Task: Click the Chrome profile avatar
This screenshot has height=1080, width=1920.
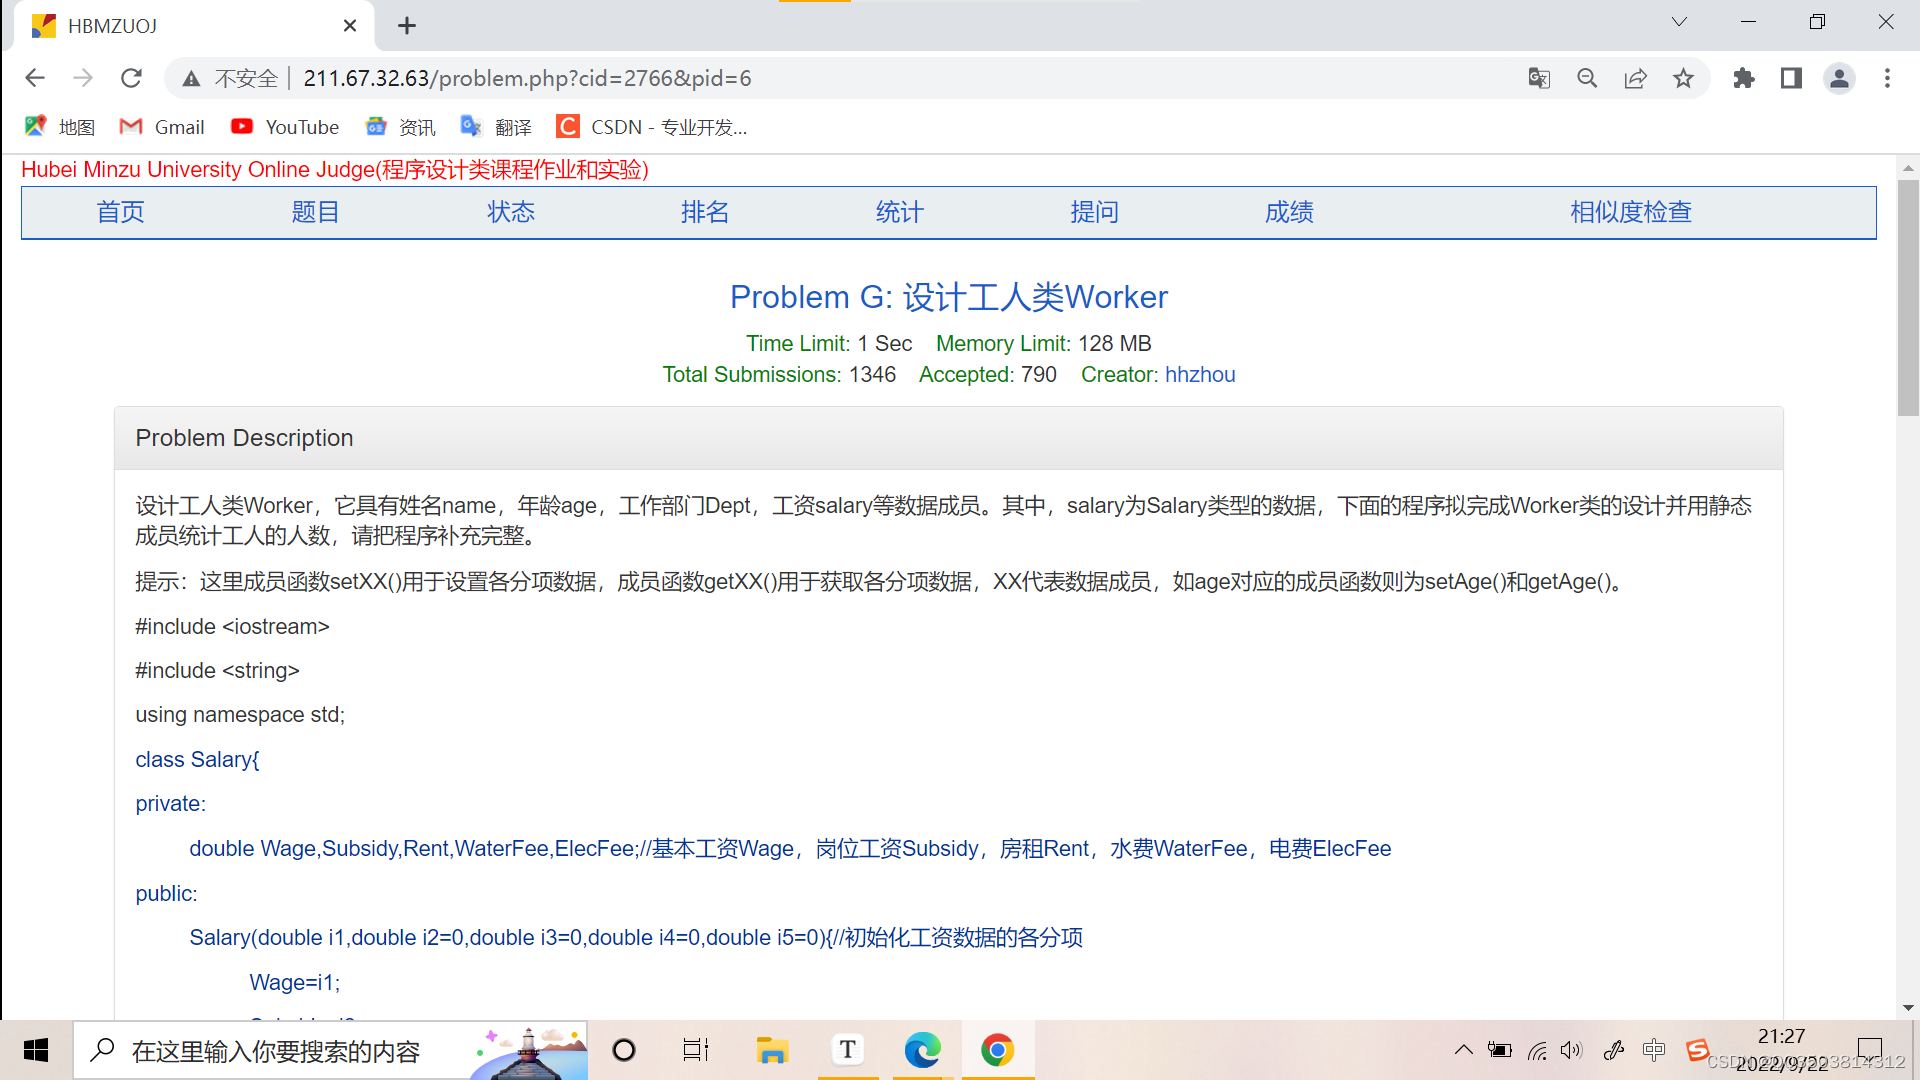Action: (1840, 78)
